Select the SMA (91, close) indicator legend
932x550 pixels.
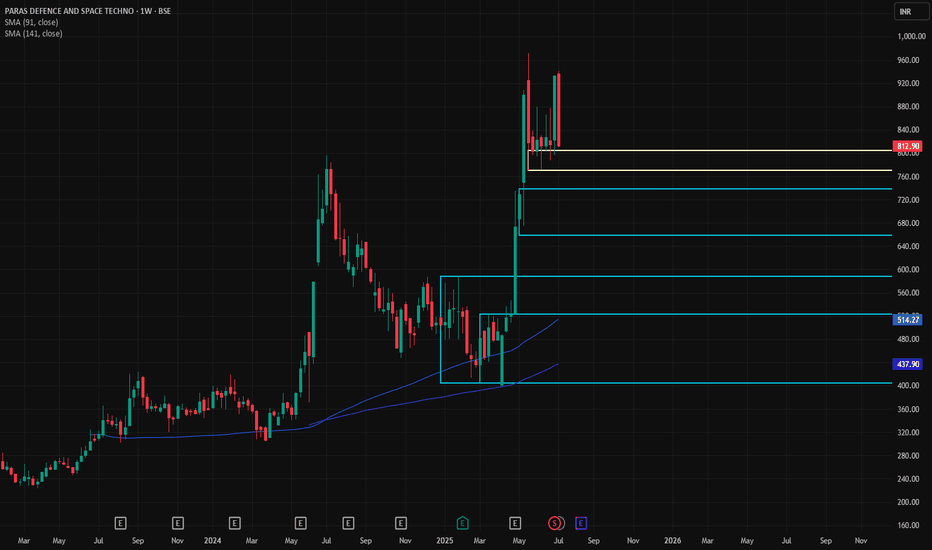(x=32, y=23)
